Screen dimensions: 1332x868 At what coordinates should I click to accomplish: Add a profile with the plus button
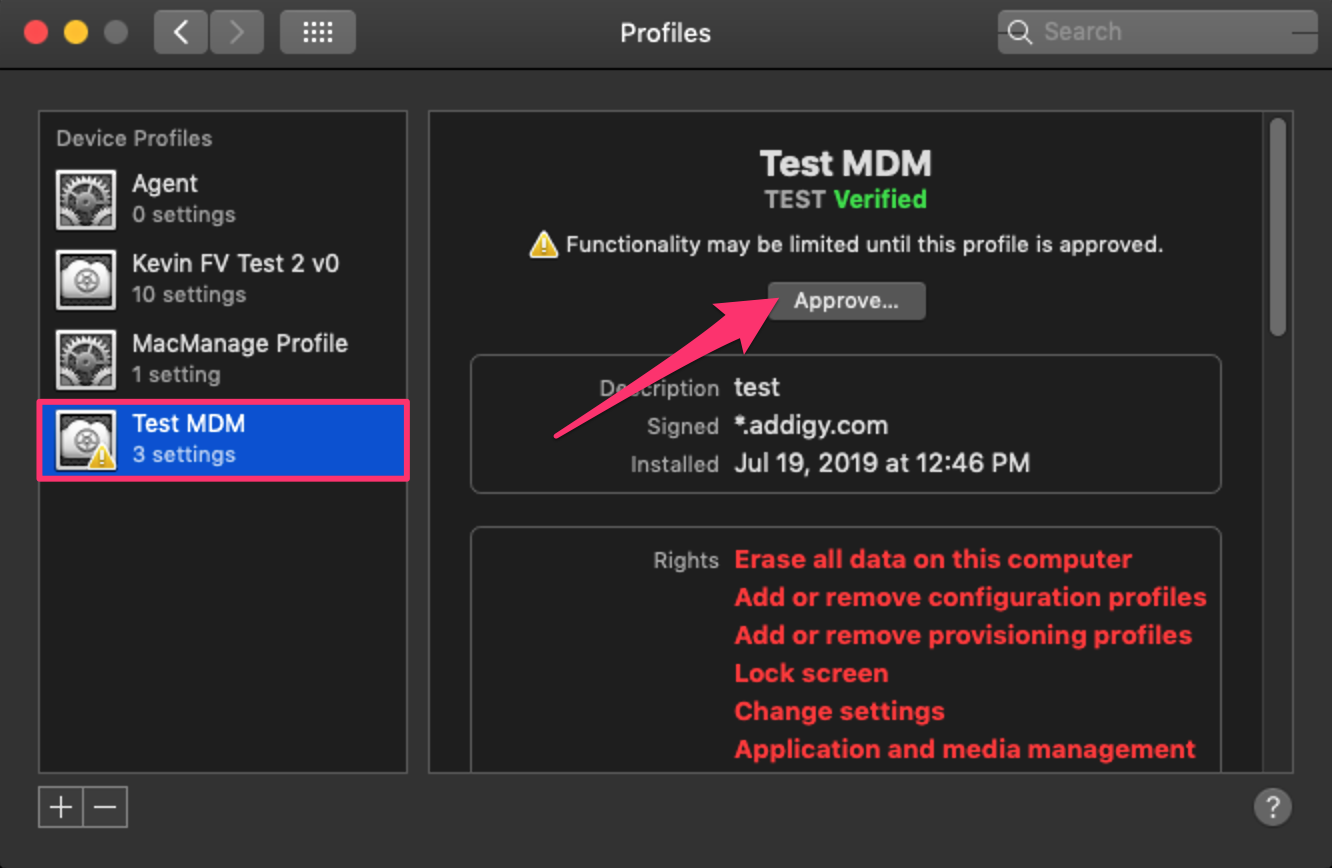(x=61, y=807)
